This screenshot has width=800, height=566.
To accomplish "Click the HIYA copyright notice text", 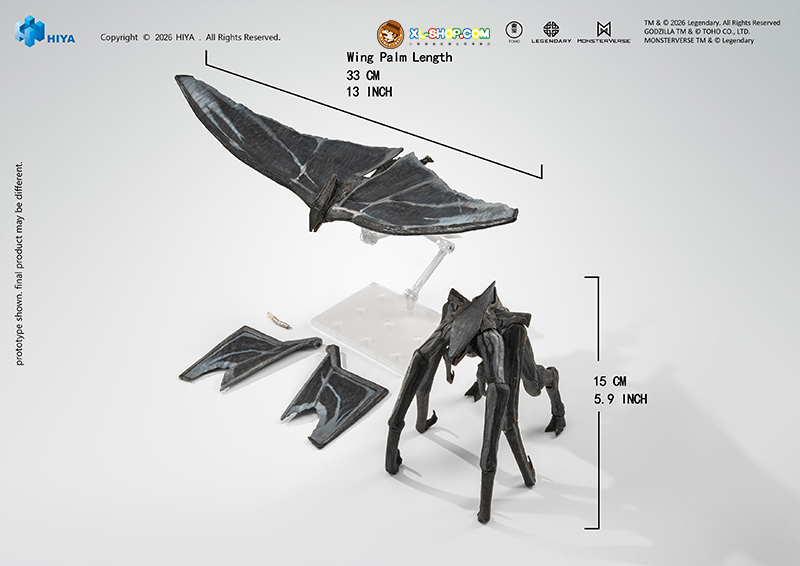I will [x=190, y=38].
